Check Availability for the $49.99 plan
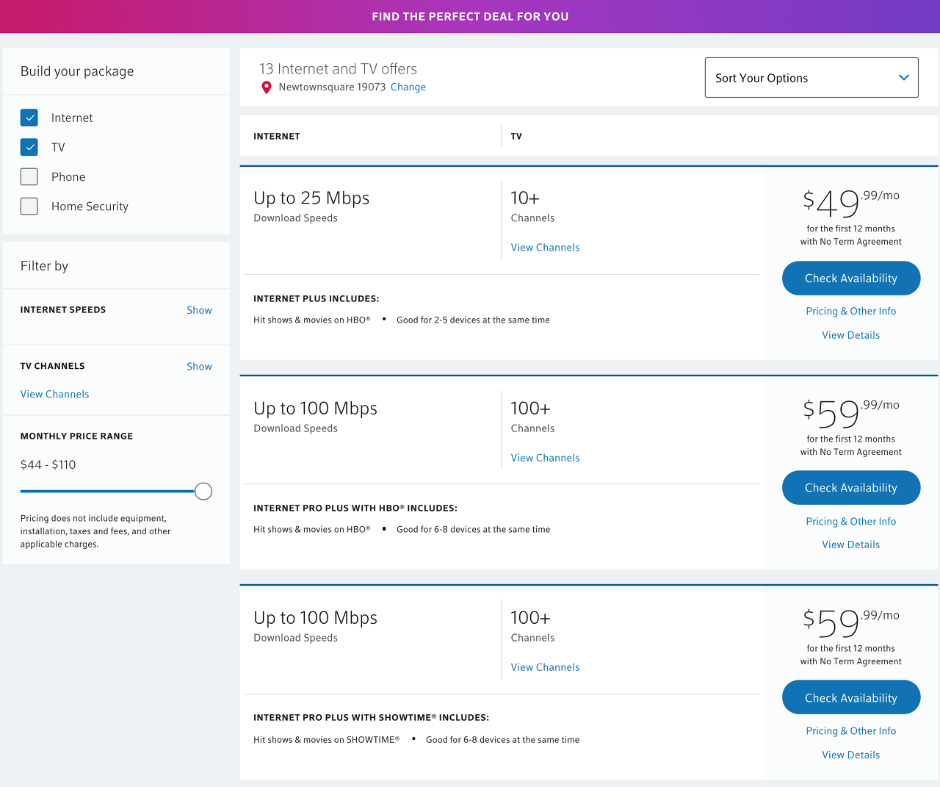The image size is (940, 787). 851,278
